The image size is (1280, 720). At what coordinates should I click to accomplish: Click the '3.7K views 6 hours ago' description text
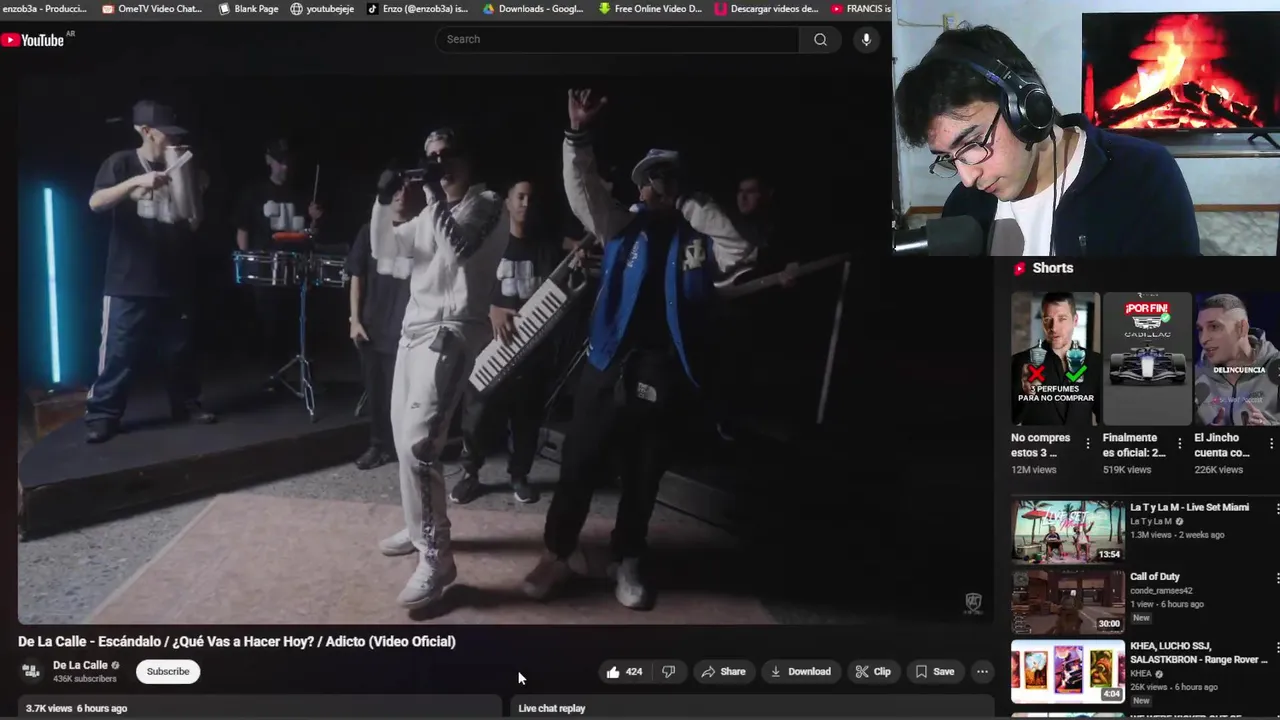tap(76, 708)
